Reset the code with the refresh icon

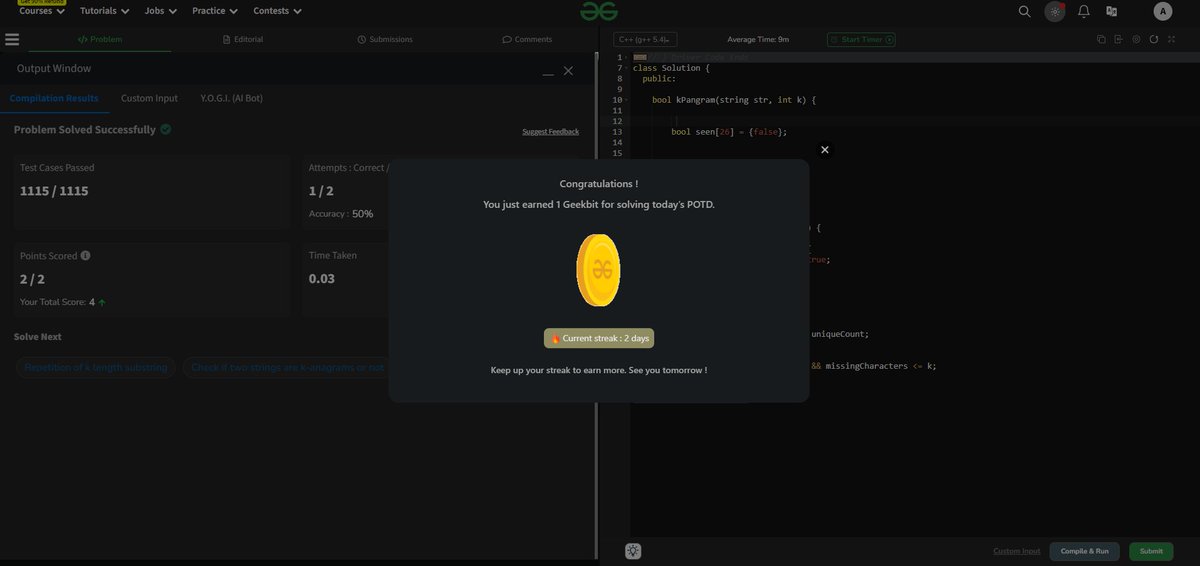click(1154, 39)
